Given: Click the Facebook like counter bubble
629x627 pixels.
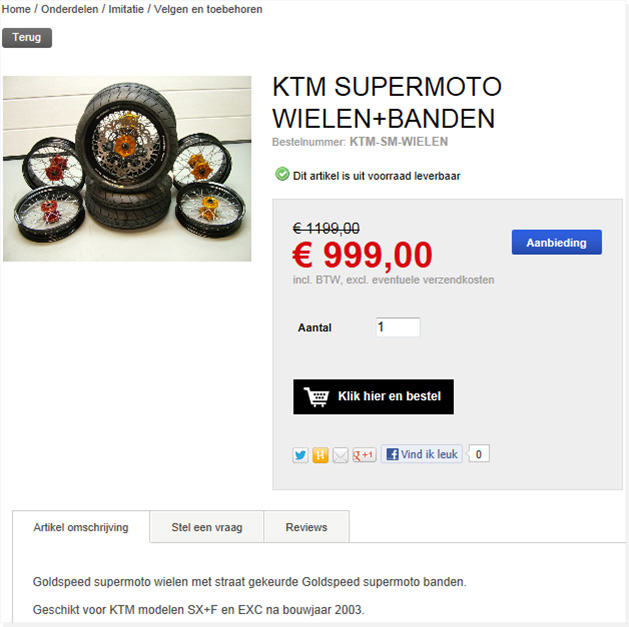Looking at the screenshot, I should point(479,454).
